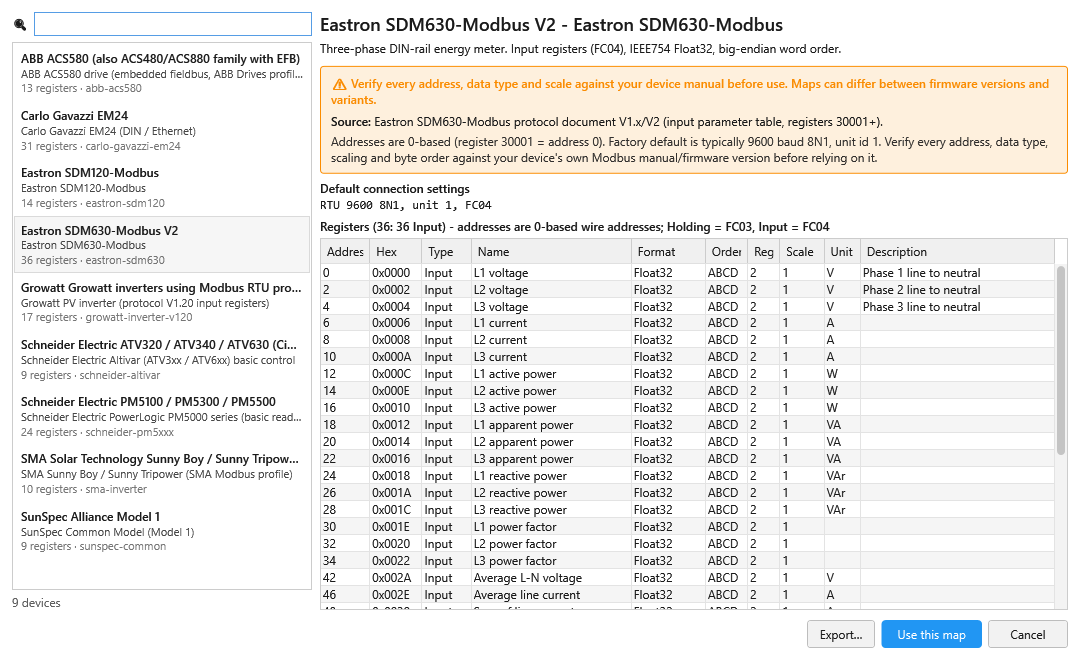The height and width of the screenshot is (660, 1080).
Task: Select the L1 voltage register row
Action: point(687,273)
